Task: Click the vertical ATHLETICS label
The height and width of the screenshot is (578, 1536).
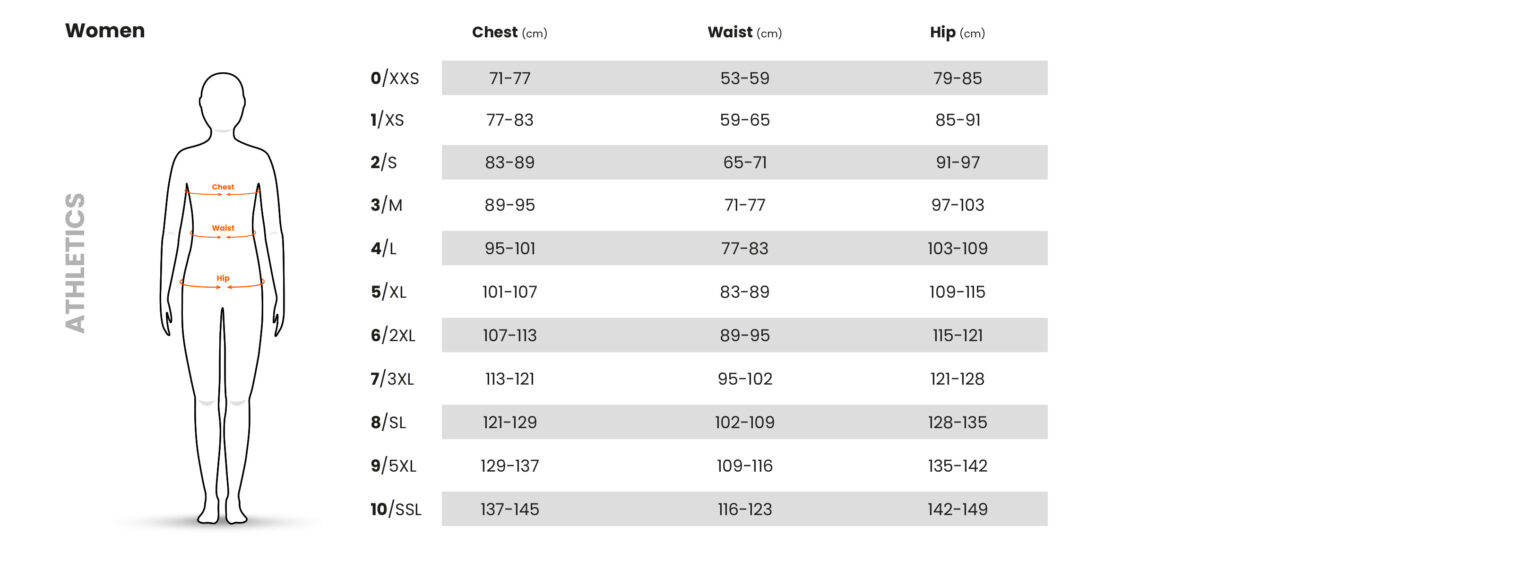Action: [76, 263]
